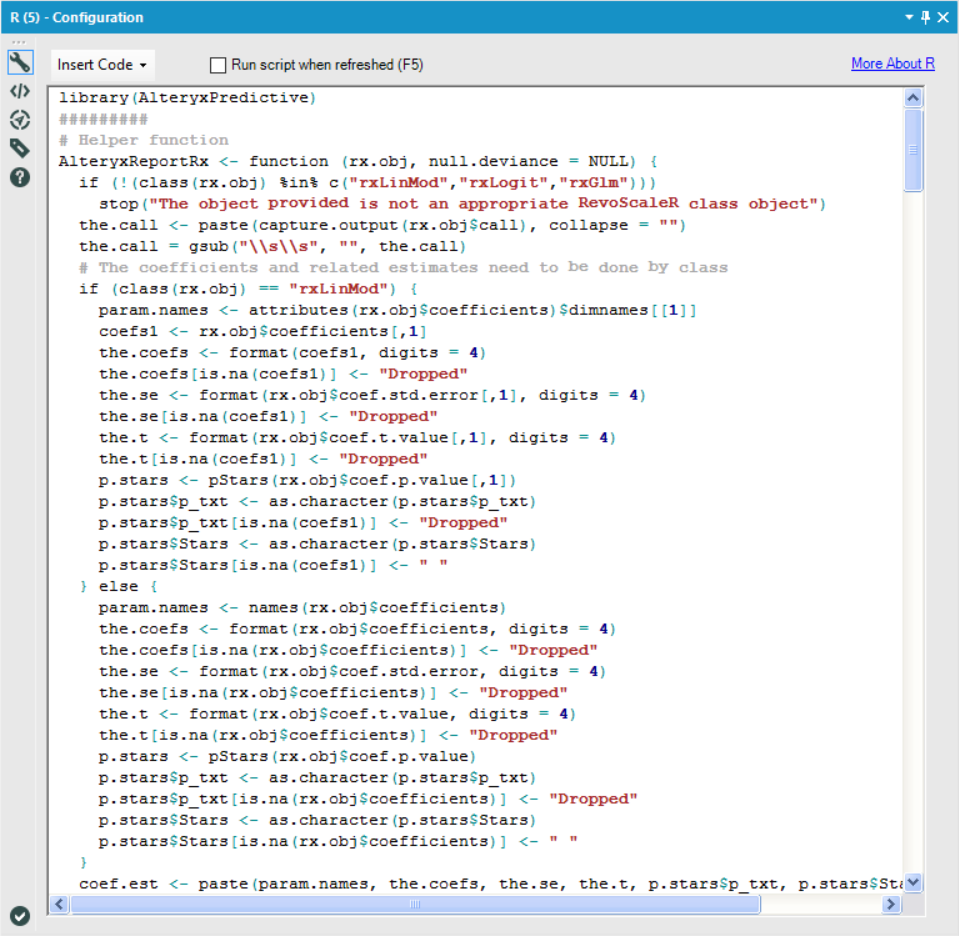The image size is (959, 936).
Task: Open the More About R link
Action: pyautogui.click(x=892, y=64)
